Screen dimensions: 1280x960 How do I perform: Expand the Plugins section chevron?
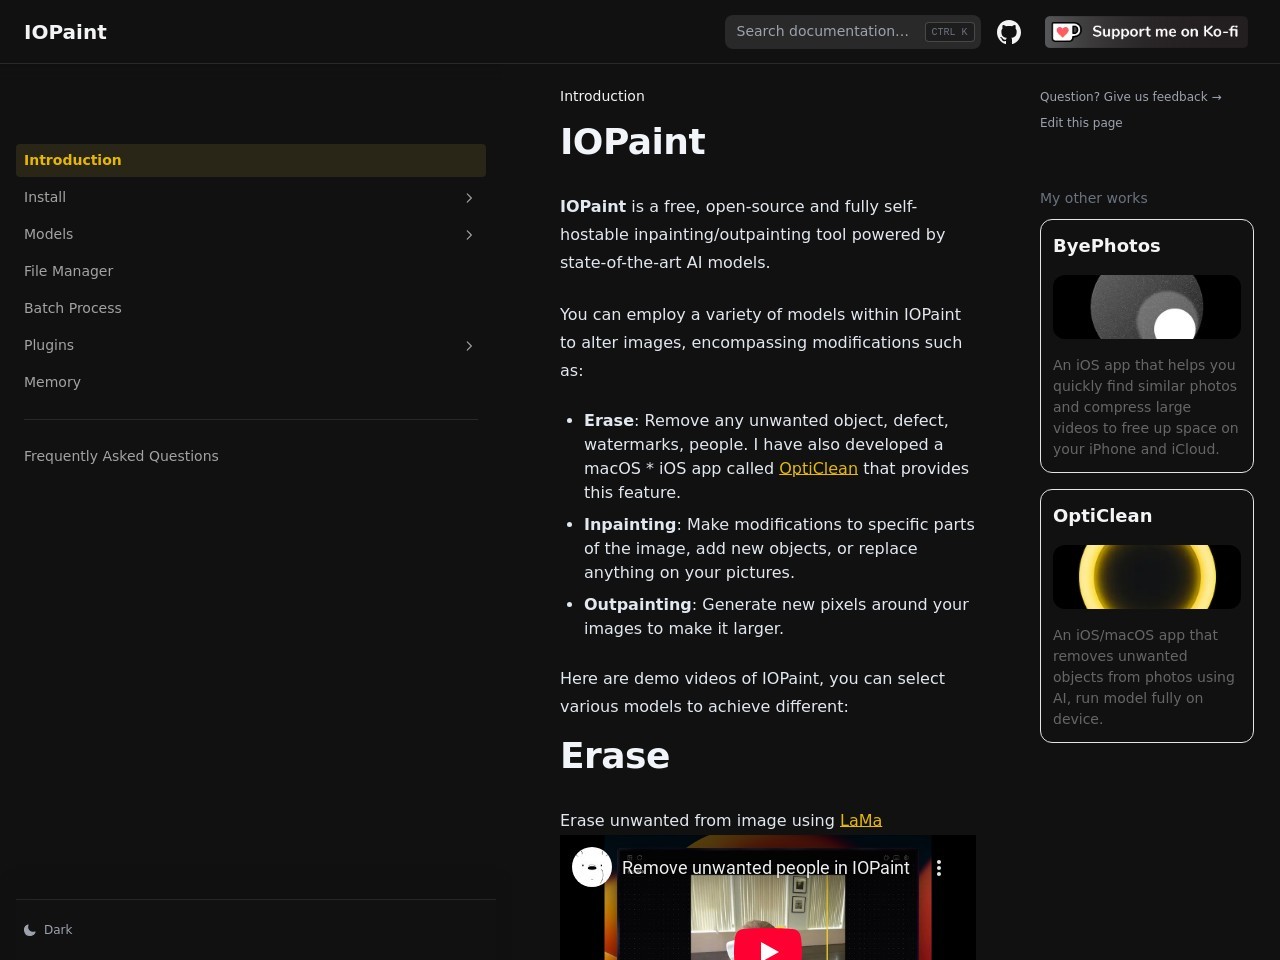tap(469, 346)
